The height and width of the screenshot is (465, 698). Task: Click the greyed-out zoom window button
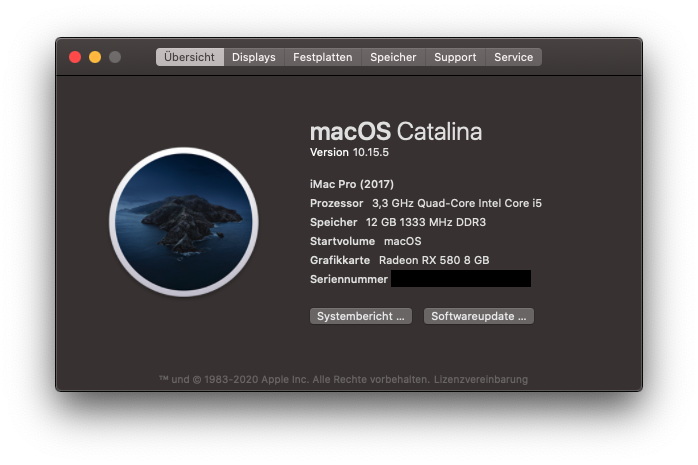point(115,57)
